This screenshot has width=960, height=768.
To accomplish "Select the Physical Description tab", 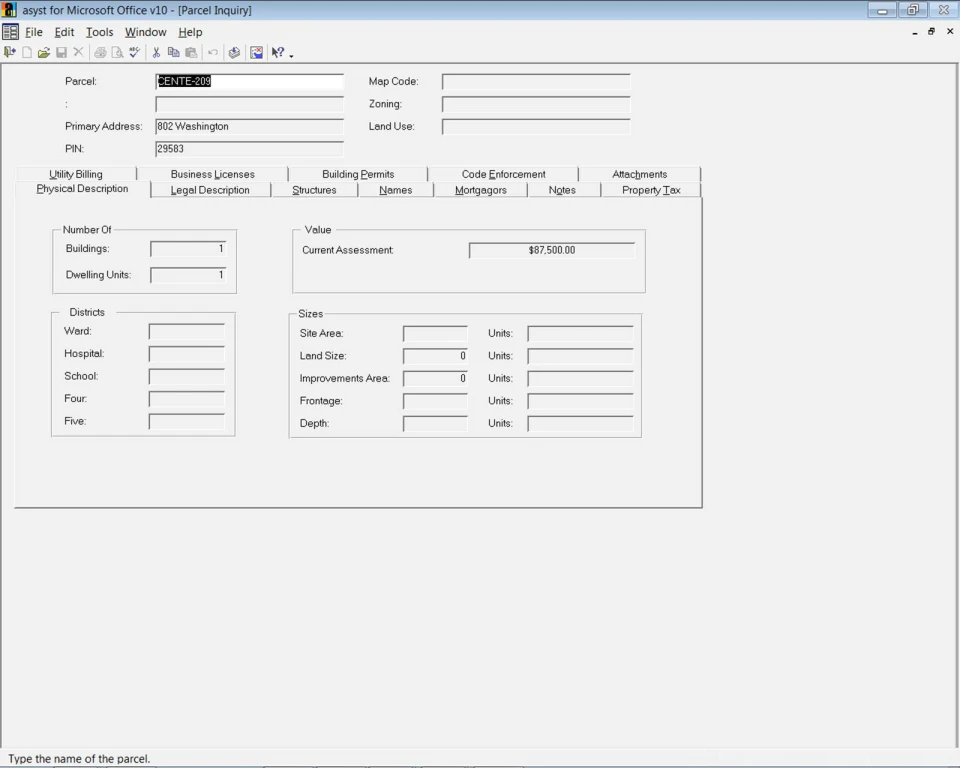I will (82, 189).
